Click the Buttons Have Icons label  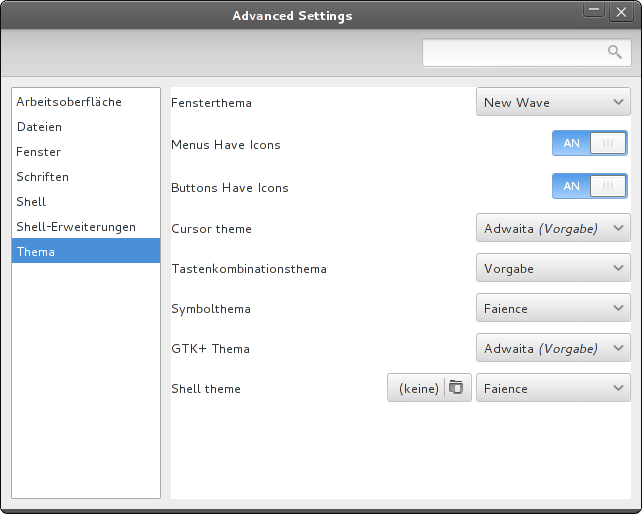point(230,188)
